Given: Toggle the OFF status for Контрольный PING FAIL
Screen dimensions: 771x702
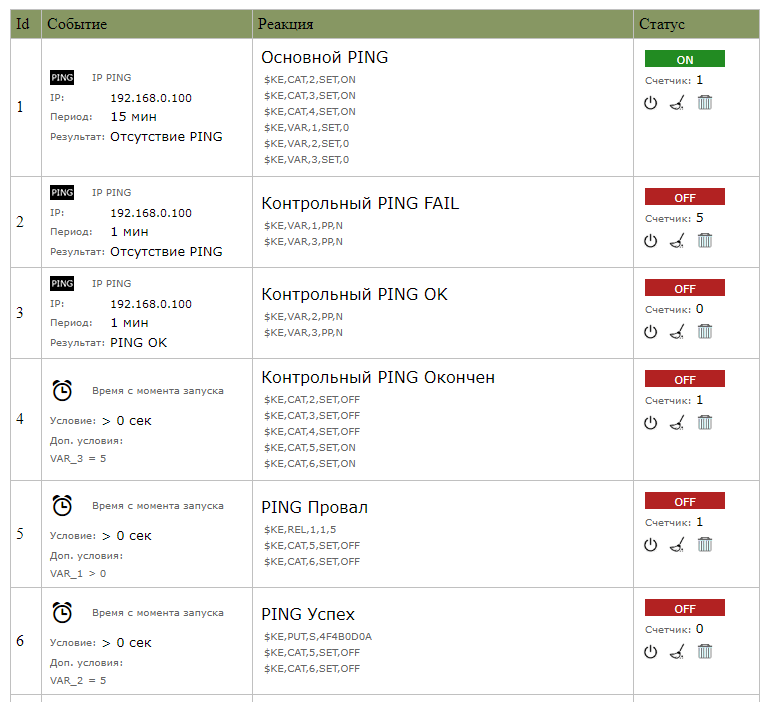Looking at the screenshot, I should [685, 197].
